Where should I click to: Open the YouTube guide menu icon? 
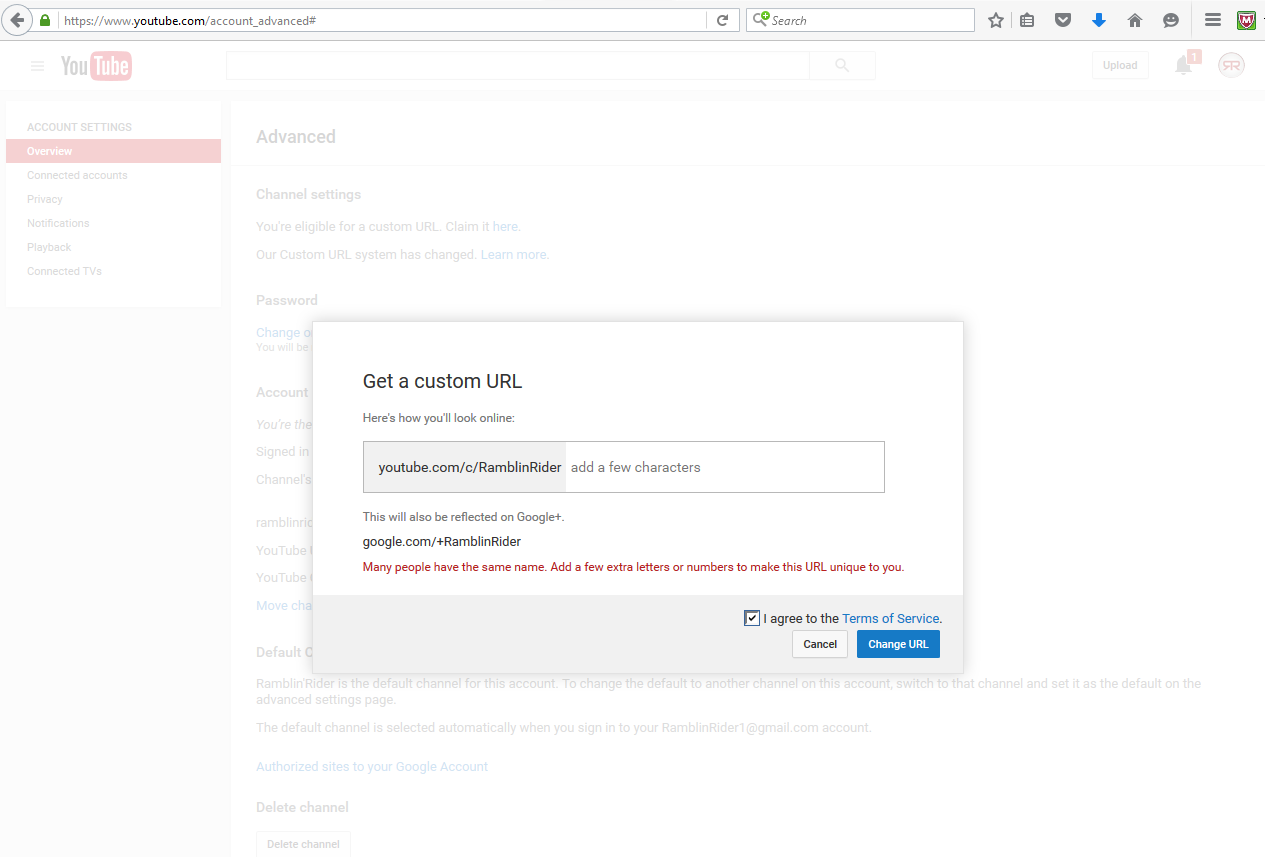(x=37, y=66)
